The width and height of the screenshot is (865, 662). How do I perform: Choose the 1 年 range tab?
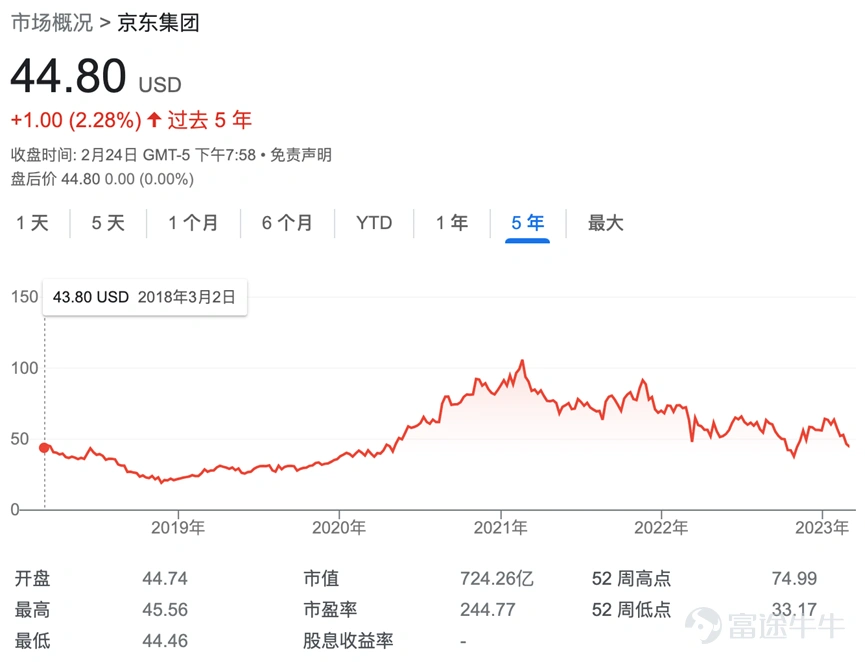pos(452,223)
